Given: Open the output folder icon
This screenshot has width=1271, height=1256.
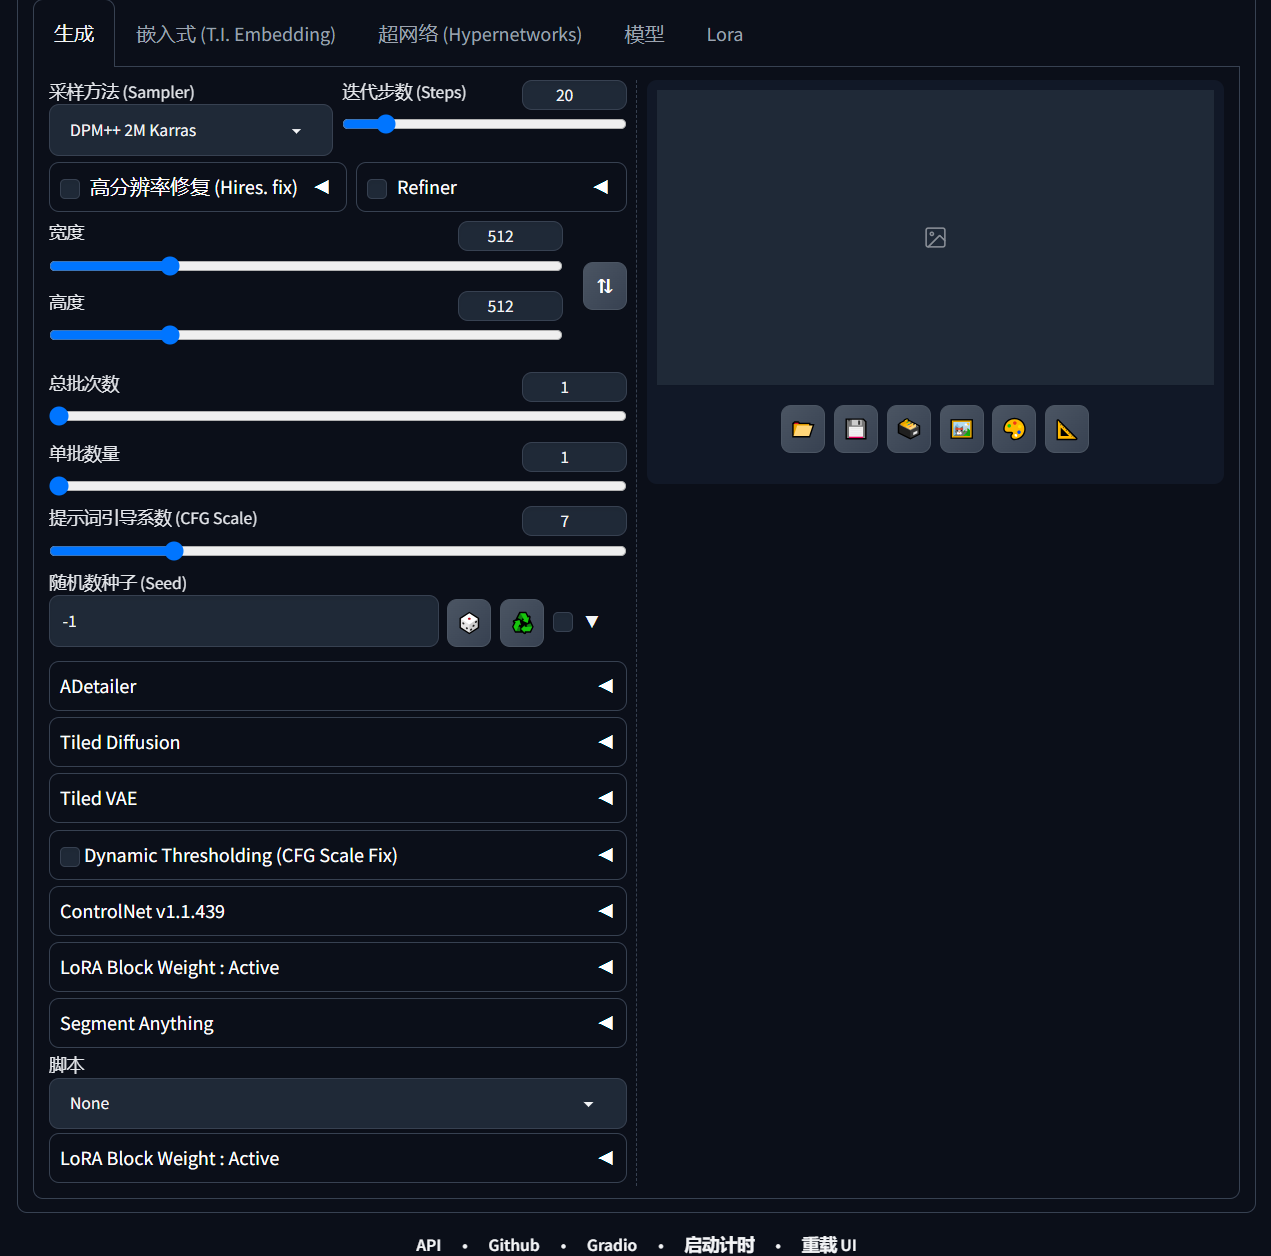Looking at the screenshot, I should [802, 429].
